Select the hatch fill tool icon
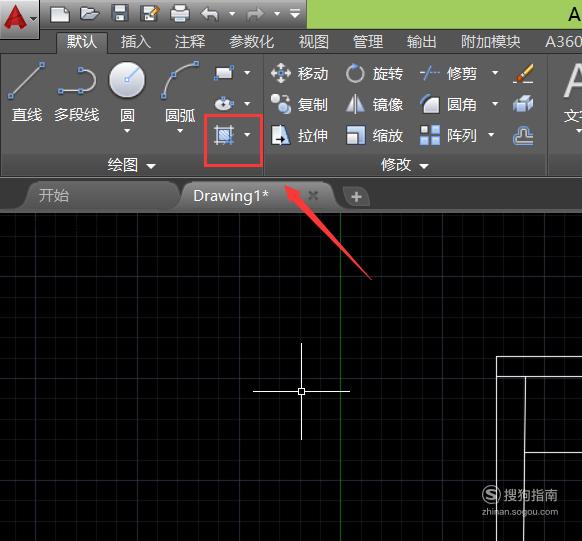Image resolution: width=582 pixels, height=541 pixels. pyautogui.click(x=224, y=135)
